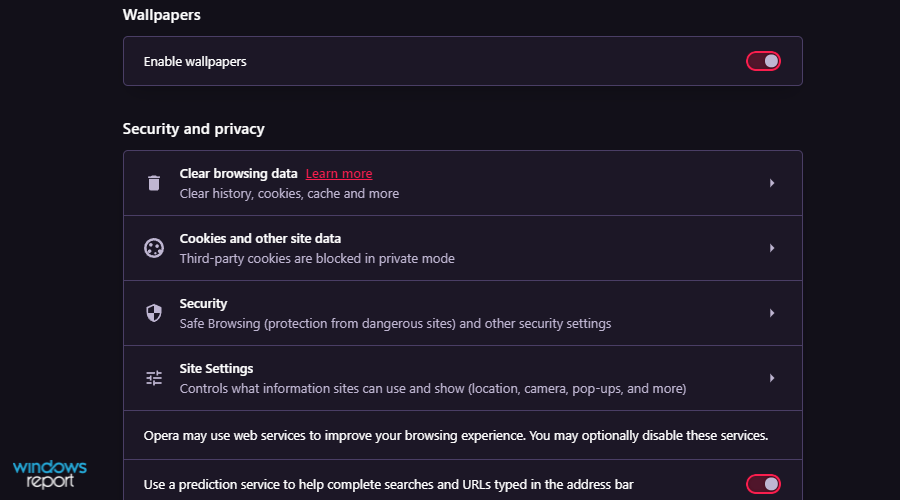The width and height of the screenshot is (900, 500).
Task: Toggle off the prediction service switch
Action: click(763, 484)
